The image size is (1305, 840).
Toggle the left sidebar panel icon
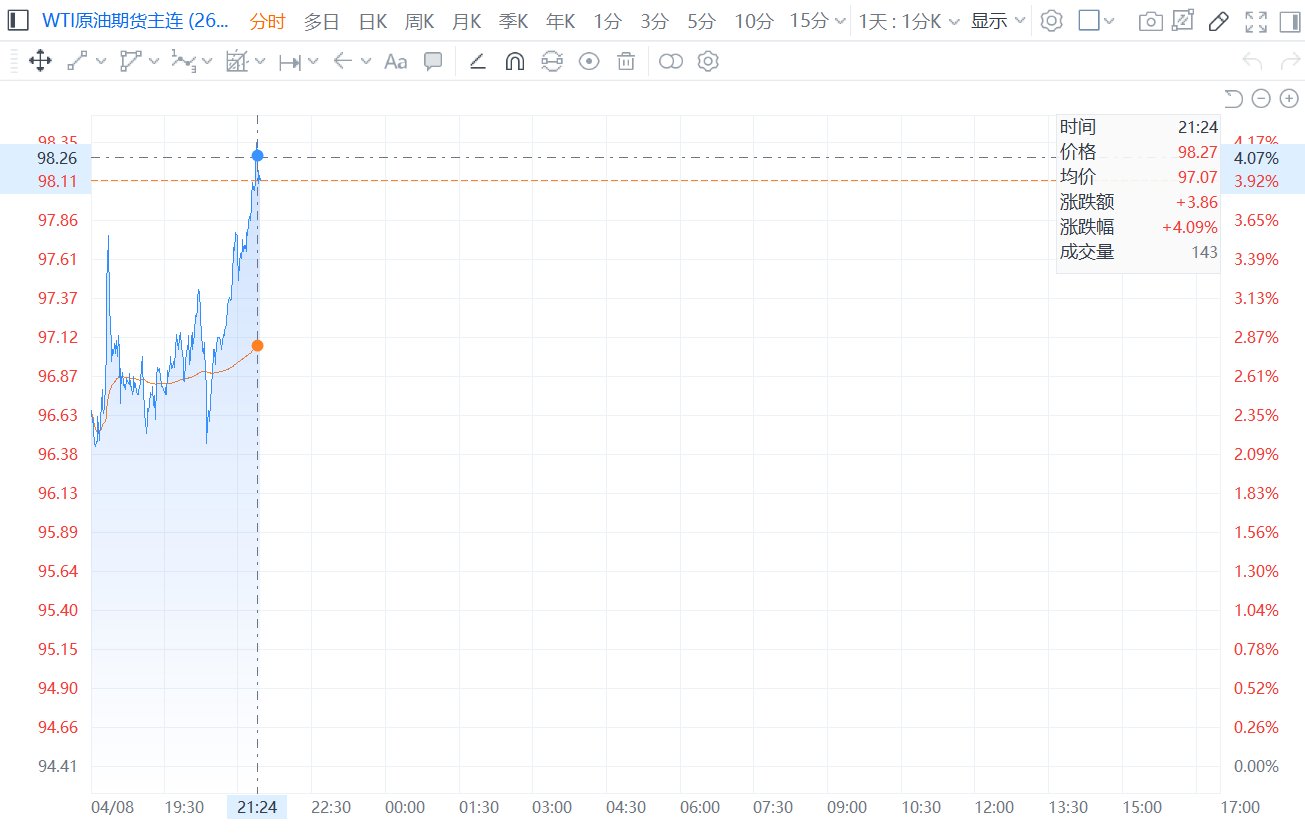pos(19,20)
